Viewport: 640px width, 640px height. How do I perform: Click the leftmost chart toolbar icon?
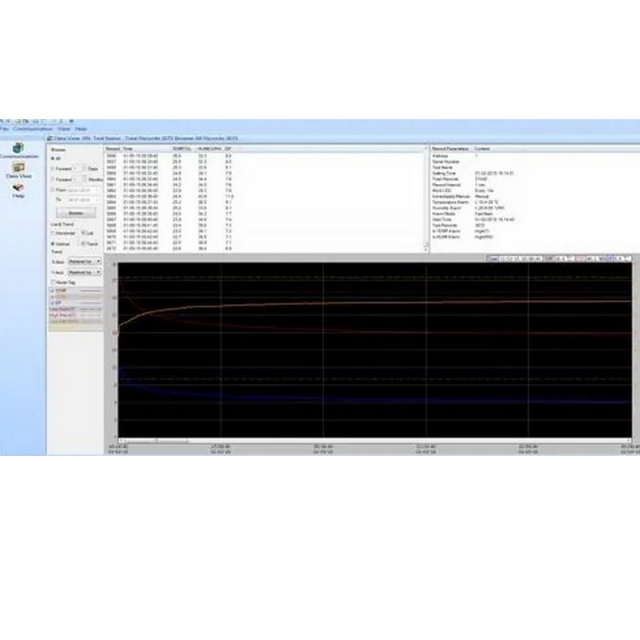[493, 258]
